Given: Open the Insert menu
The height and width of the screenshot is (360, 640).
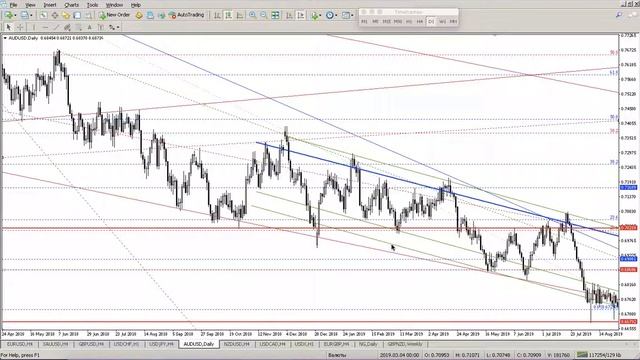Looking at the screenshot, I should click(x=50, y=5).
